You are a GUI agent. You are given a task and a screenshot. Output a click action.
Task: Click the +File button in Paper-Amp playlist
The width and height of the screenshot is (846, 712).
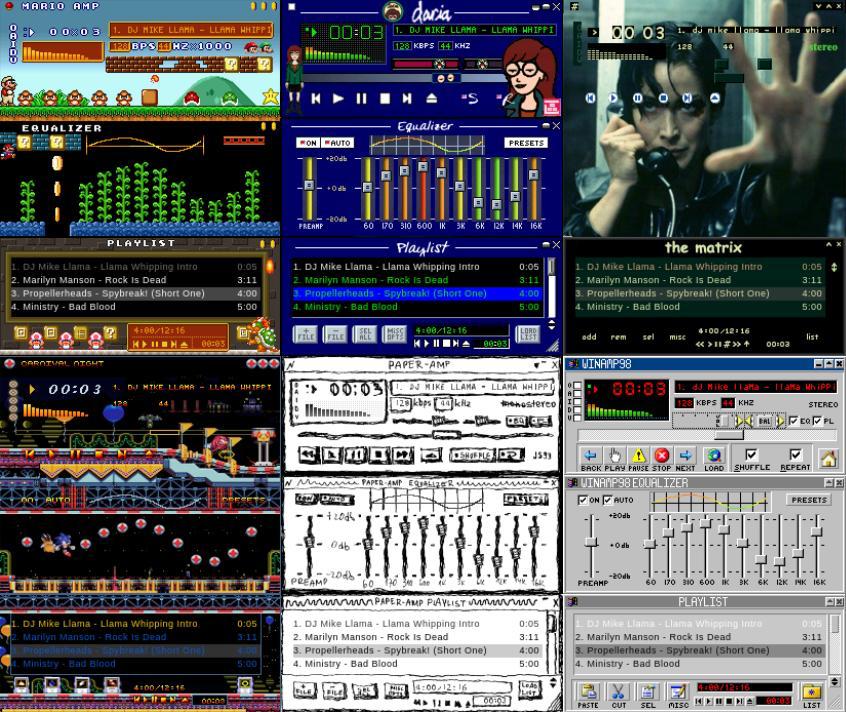pos(304,690)
